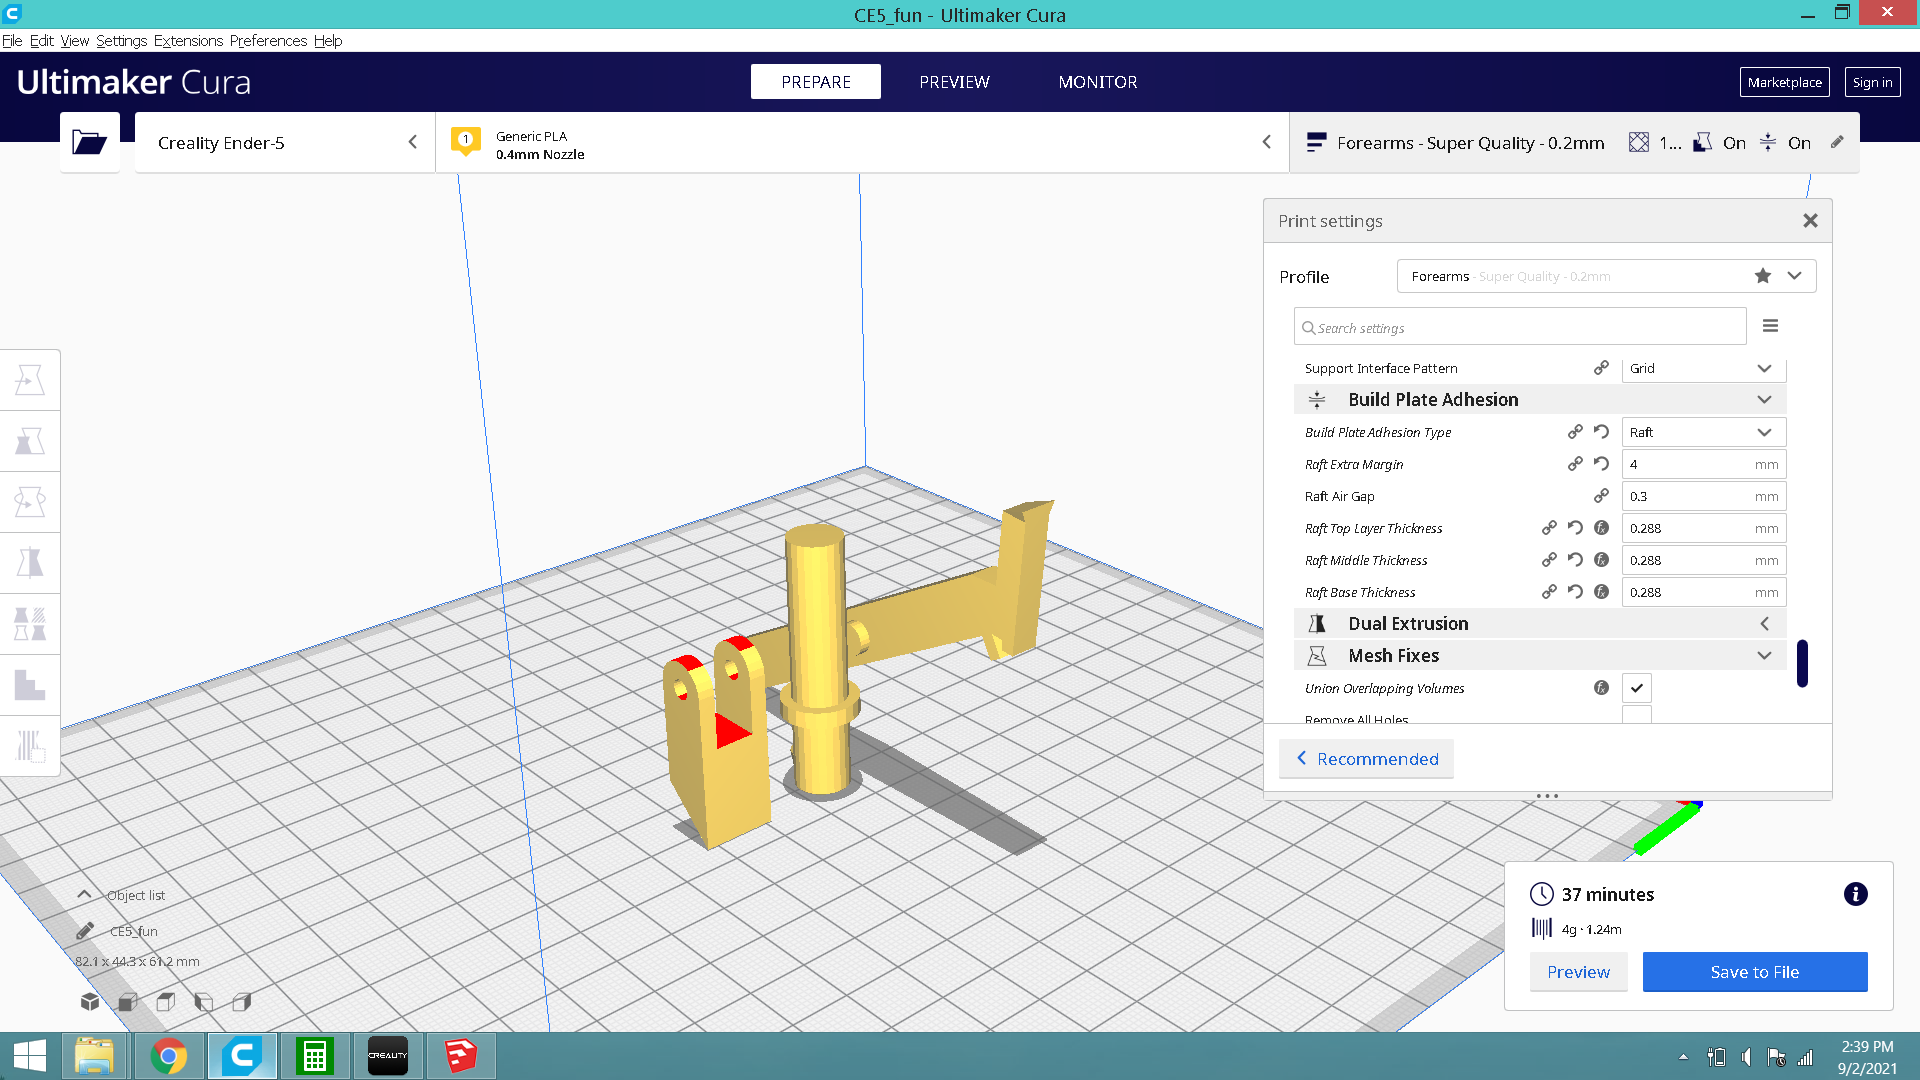Open Support Interface Pattern dropdown
1920x1080 pixels.
(1703, 368)
